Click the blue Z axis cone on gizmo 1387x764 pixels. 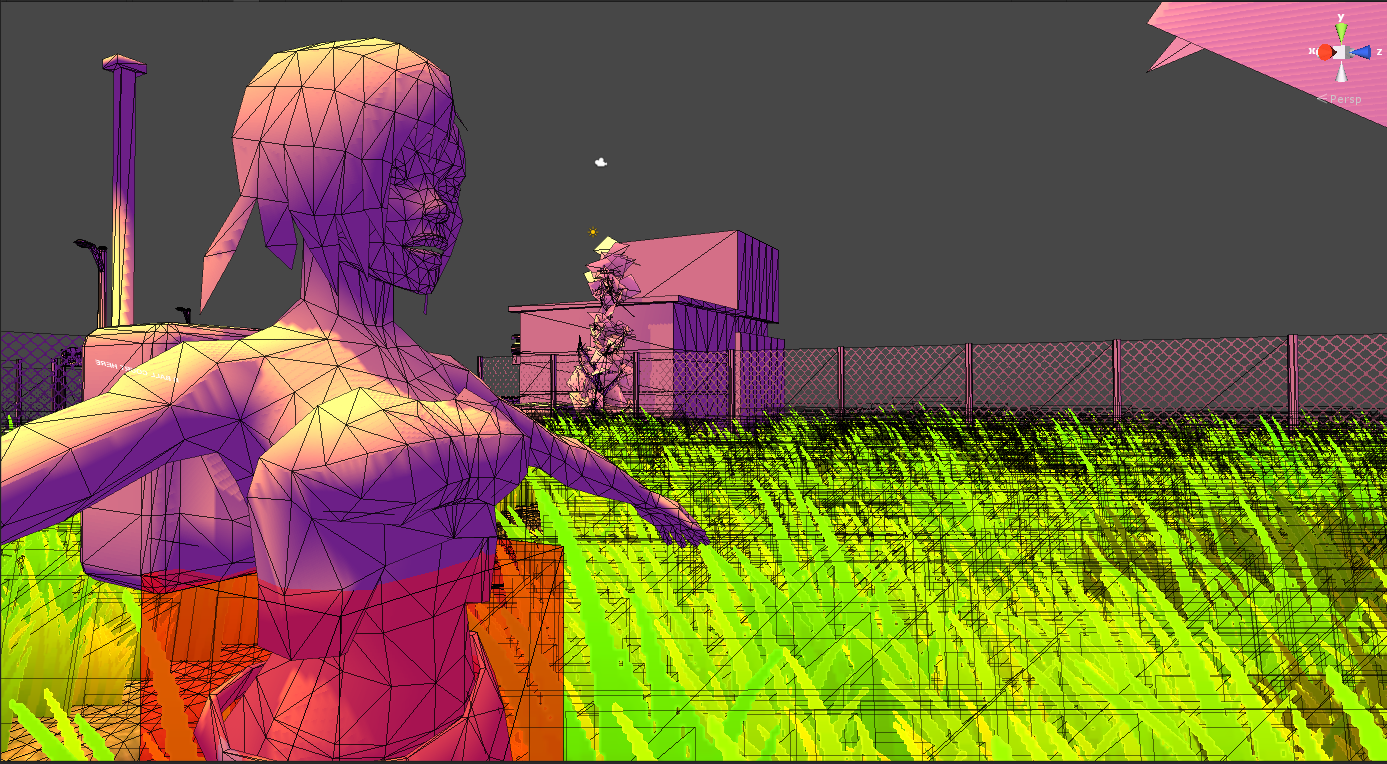(x=1360, y=52)
